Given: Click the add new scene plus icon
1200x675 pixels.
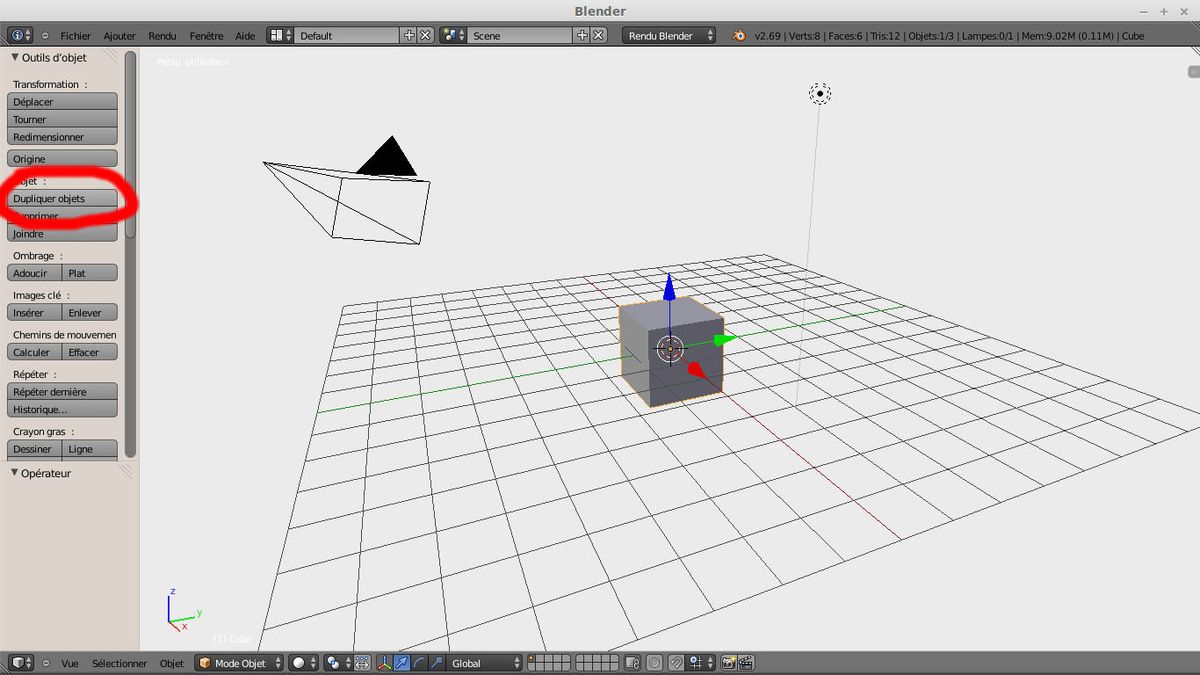Looking at the screenshot, I should click(x=582, y=35).
